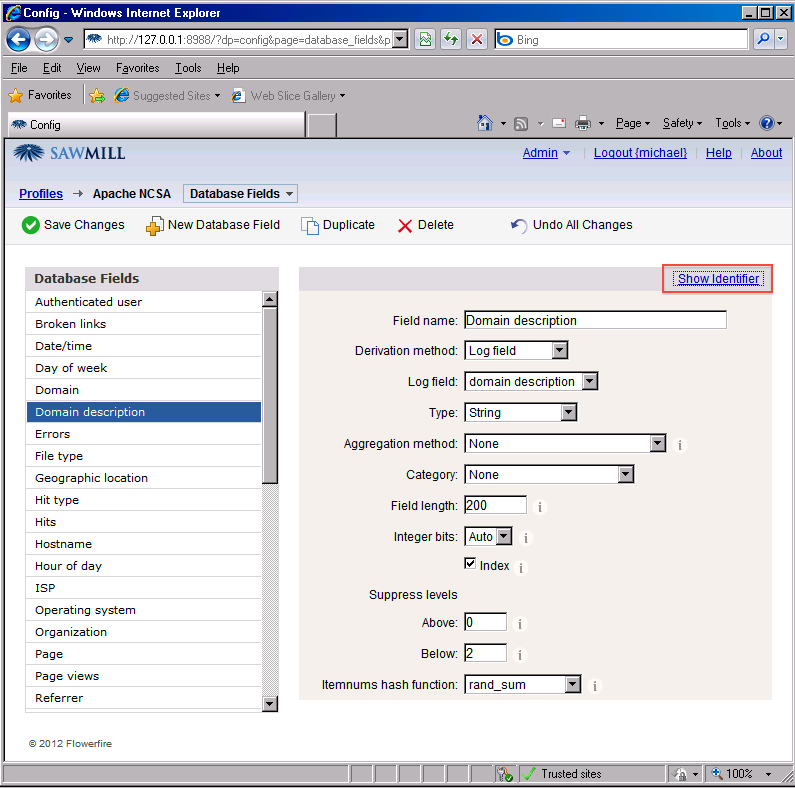Open the Favorites menu in menu bar

pos(137,68)
